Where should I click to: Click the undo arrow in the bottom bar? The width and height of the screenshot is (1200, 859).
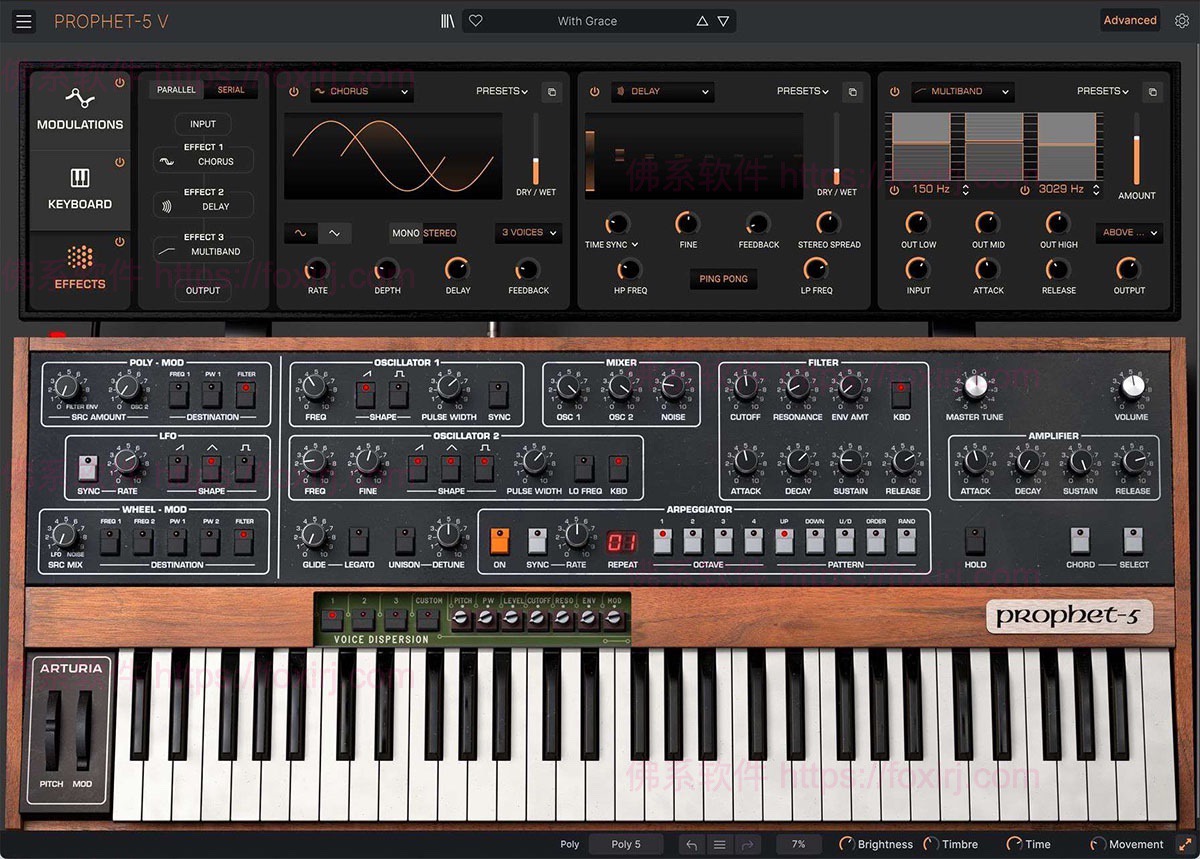pyautogui.click(x=691, y=844)
